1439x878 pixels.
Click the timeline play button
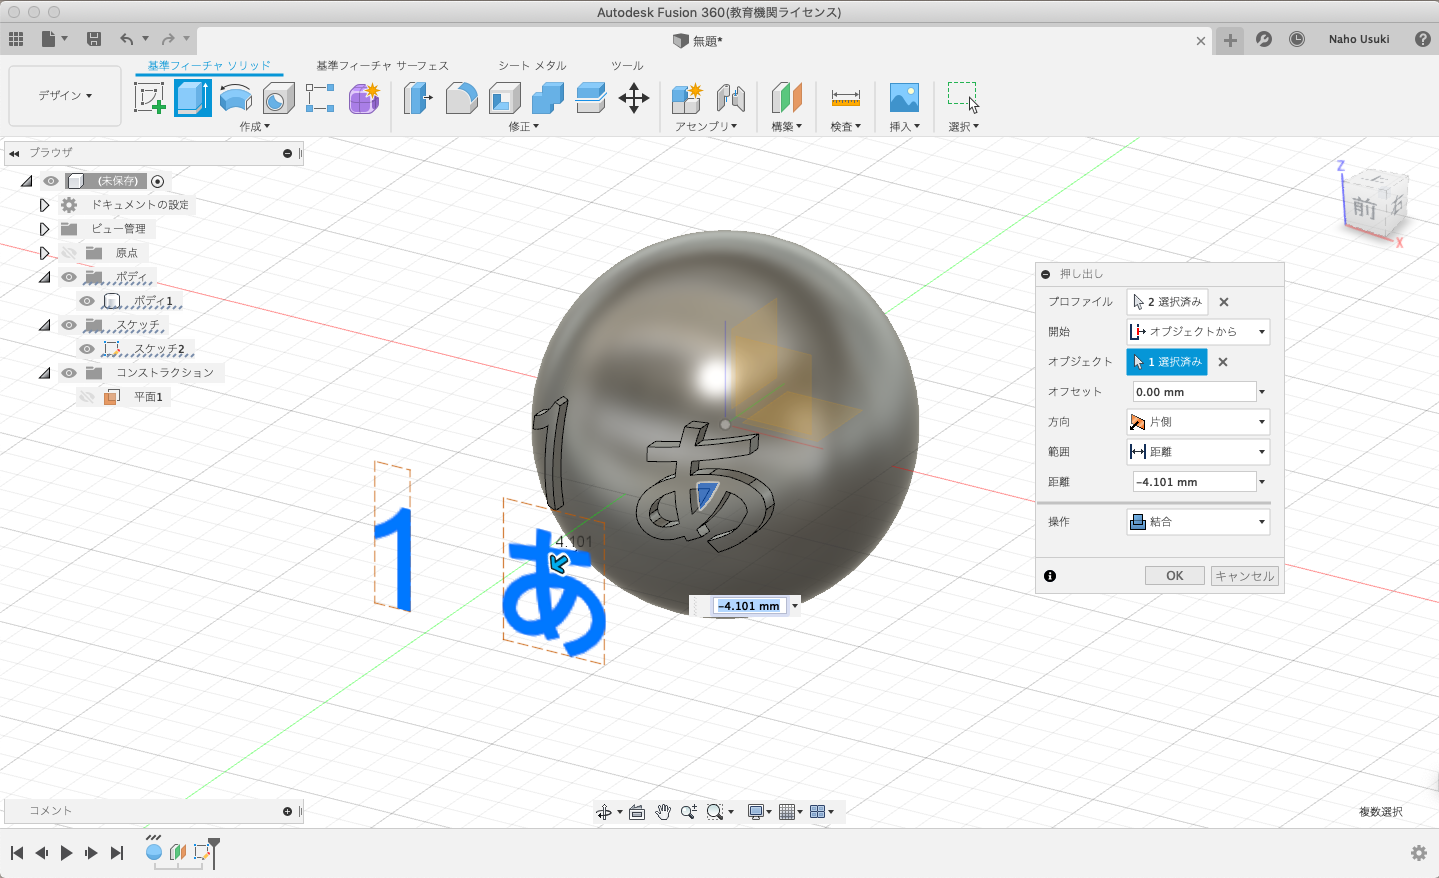(67, 853)
